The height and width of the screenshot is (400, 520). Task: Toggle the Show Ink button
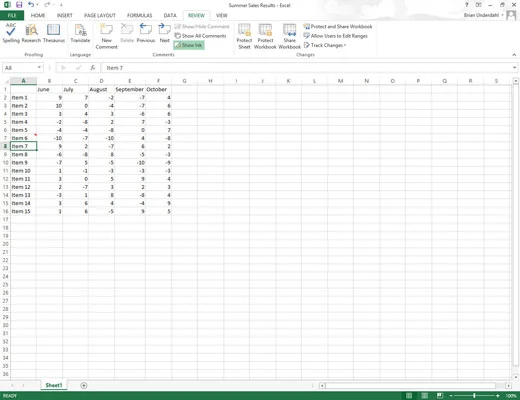(x=189, y=45)
